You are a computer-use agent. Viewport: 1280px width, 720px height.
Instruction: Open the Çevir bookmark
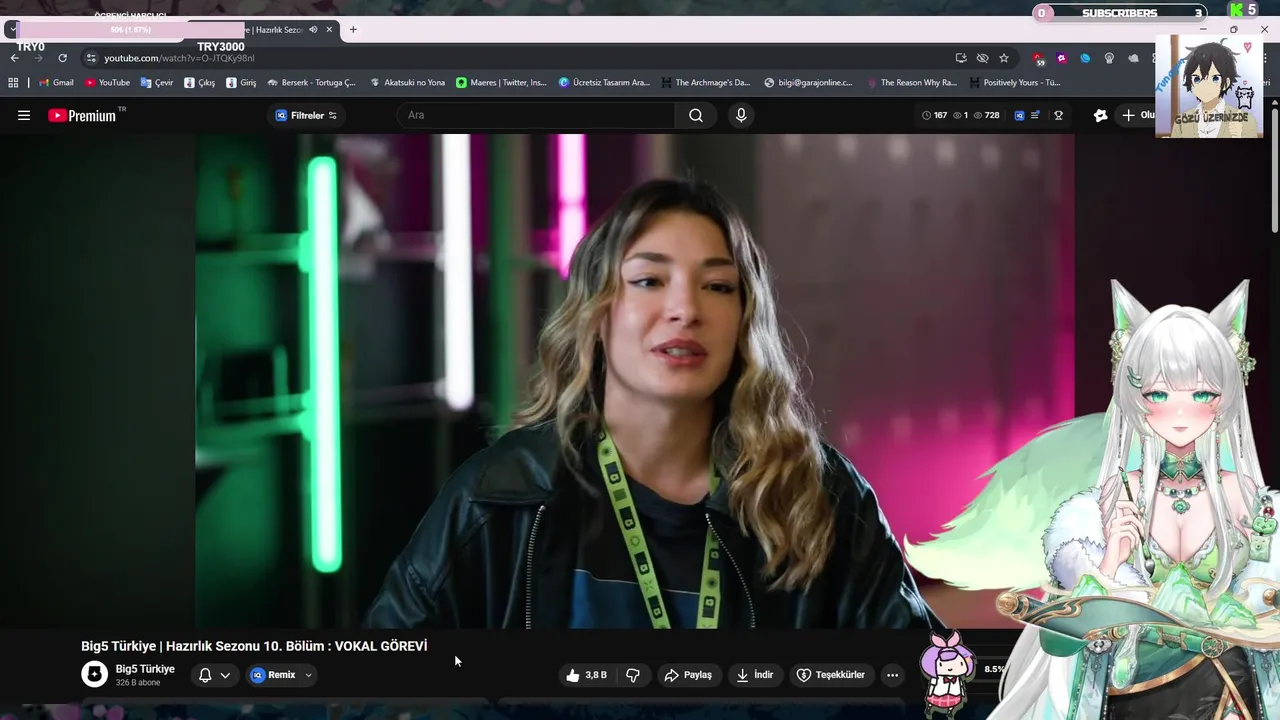click(x=157, y=83)
